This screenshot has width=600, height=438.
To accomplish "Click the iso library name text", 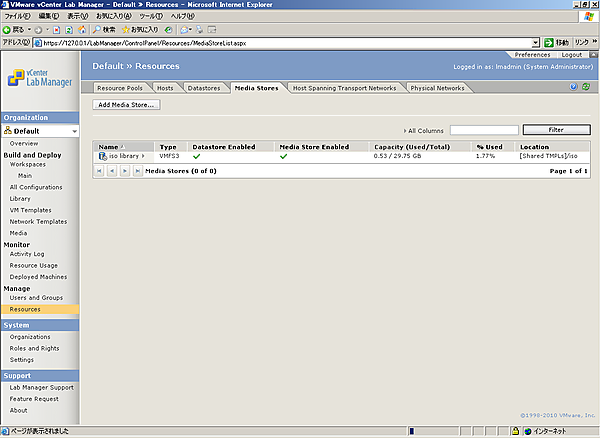I will pyautogui.click(x=124, y=156).
